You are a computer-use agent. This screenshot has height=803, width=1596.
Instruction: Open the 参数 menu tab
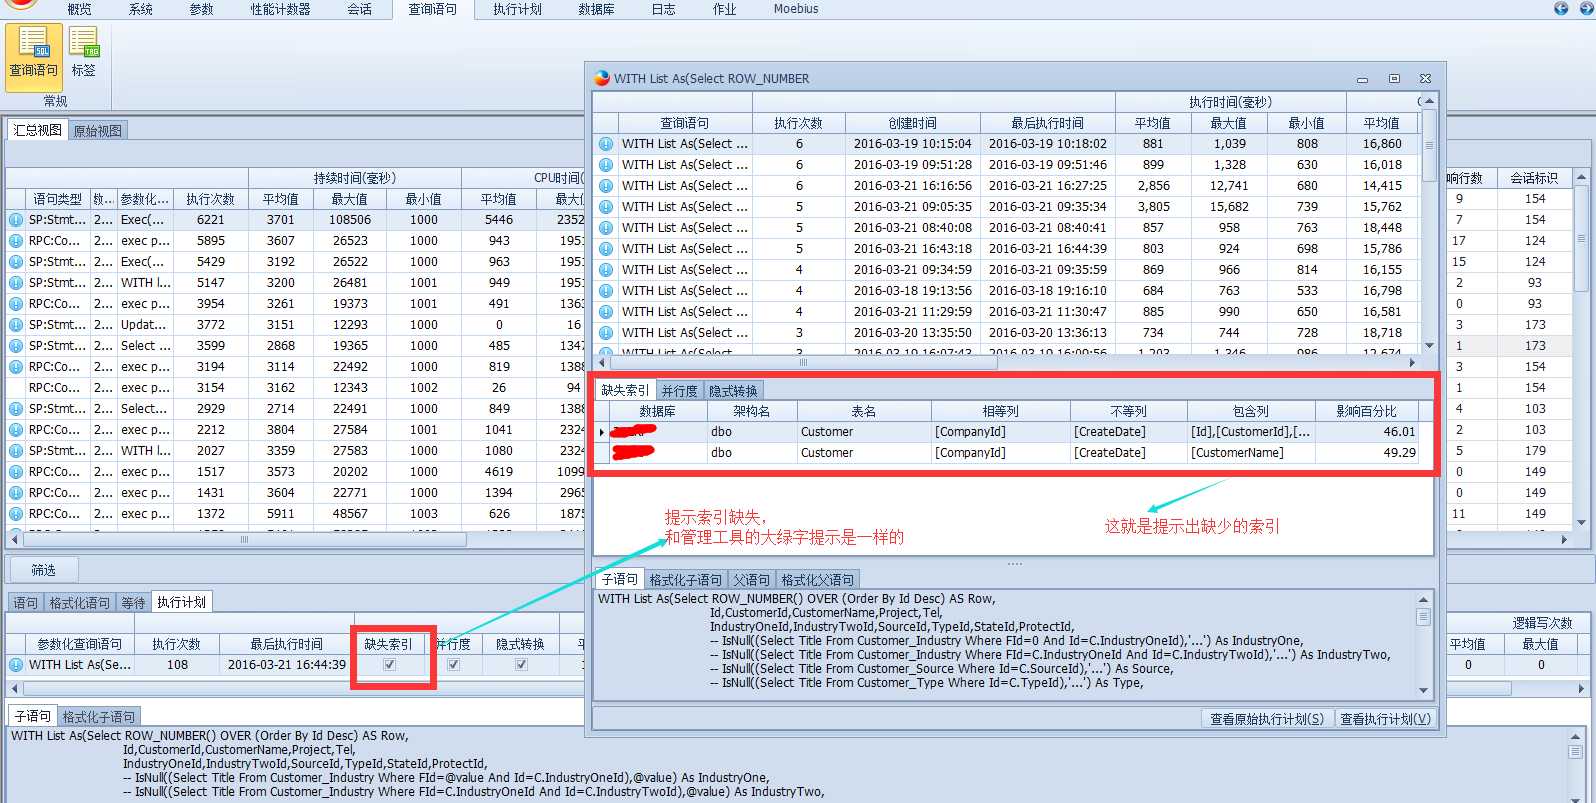202,9
